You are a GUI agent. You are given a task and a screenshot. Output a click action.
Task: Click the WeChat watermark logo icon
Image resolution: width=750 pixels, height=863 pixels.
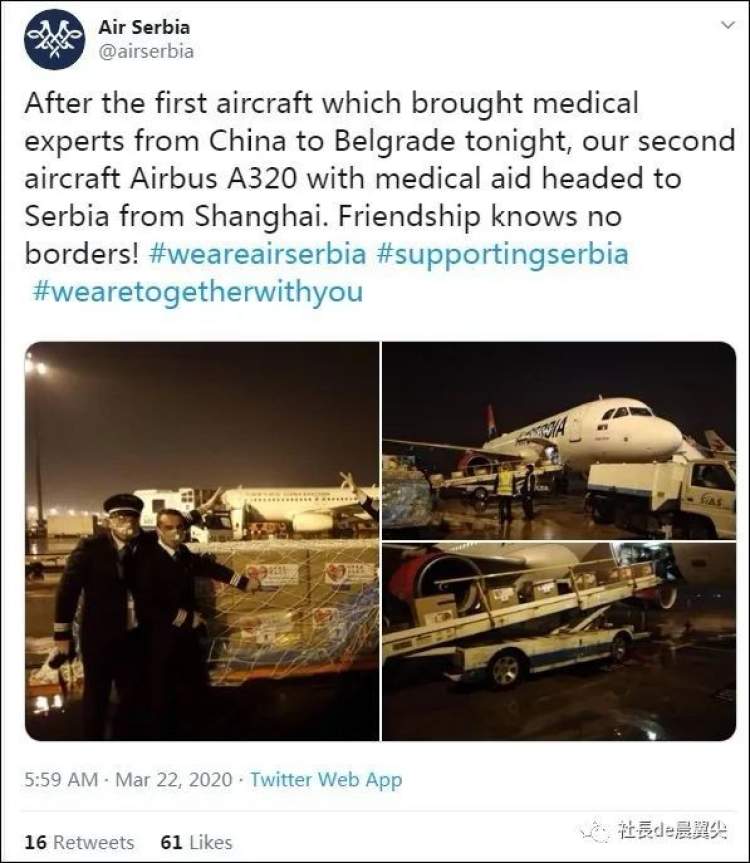(x=598, y=832)
